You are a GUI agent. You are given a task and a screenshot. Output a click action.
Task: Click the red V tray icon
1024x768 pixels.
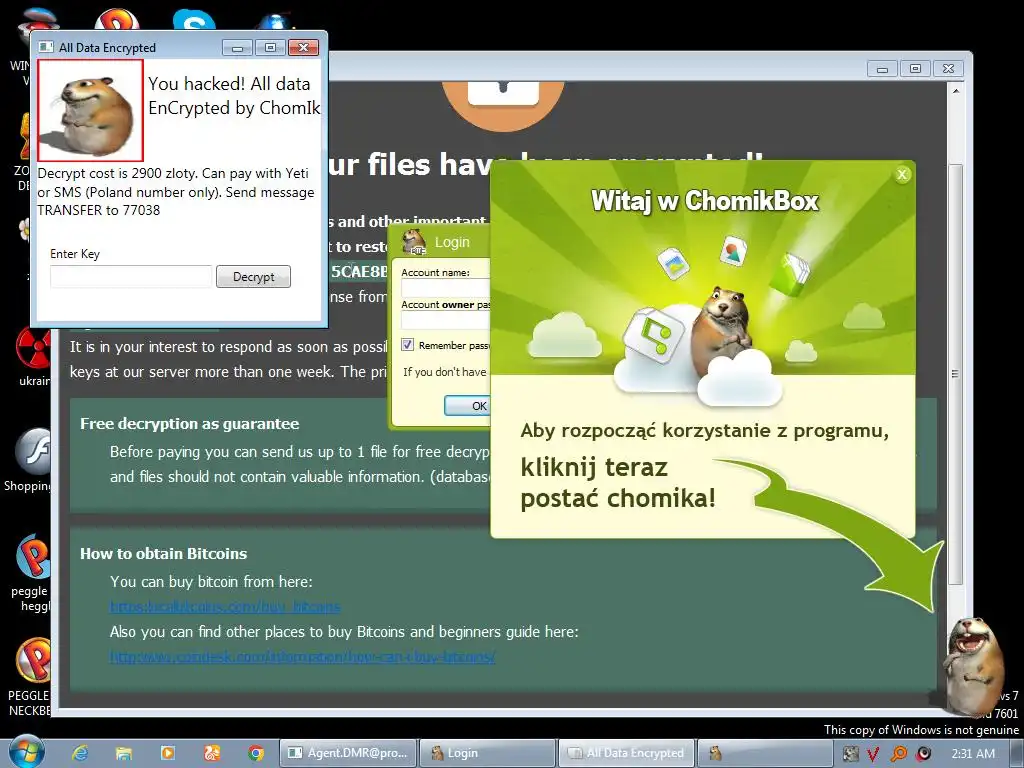pyautogui.click(x=873, y=754)
